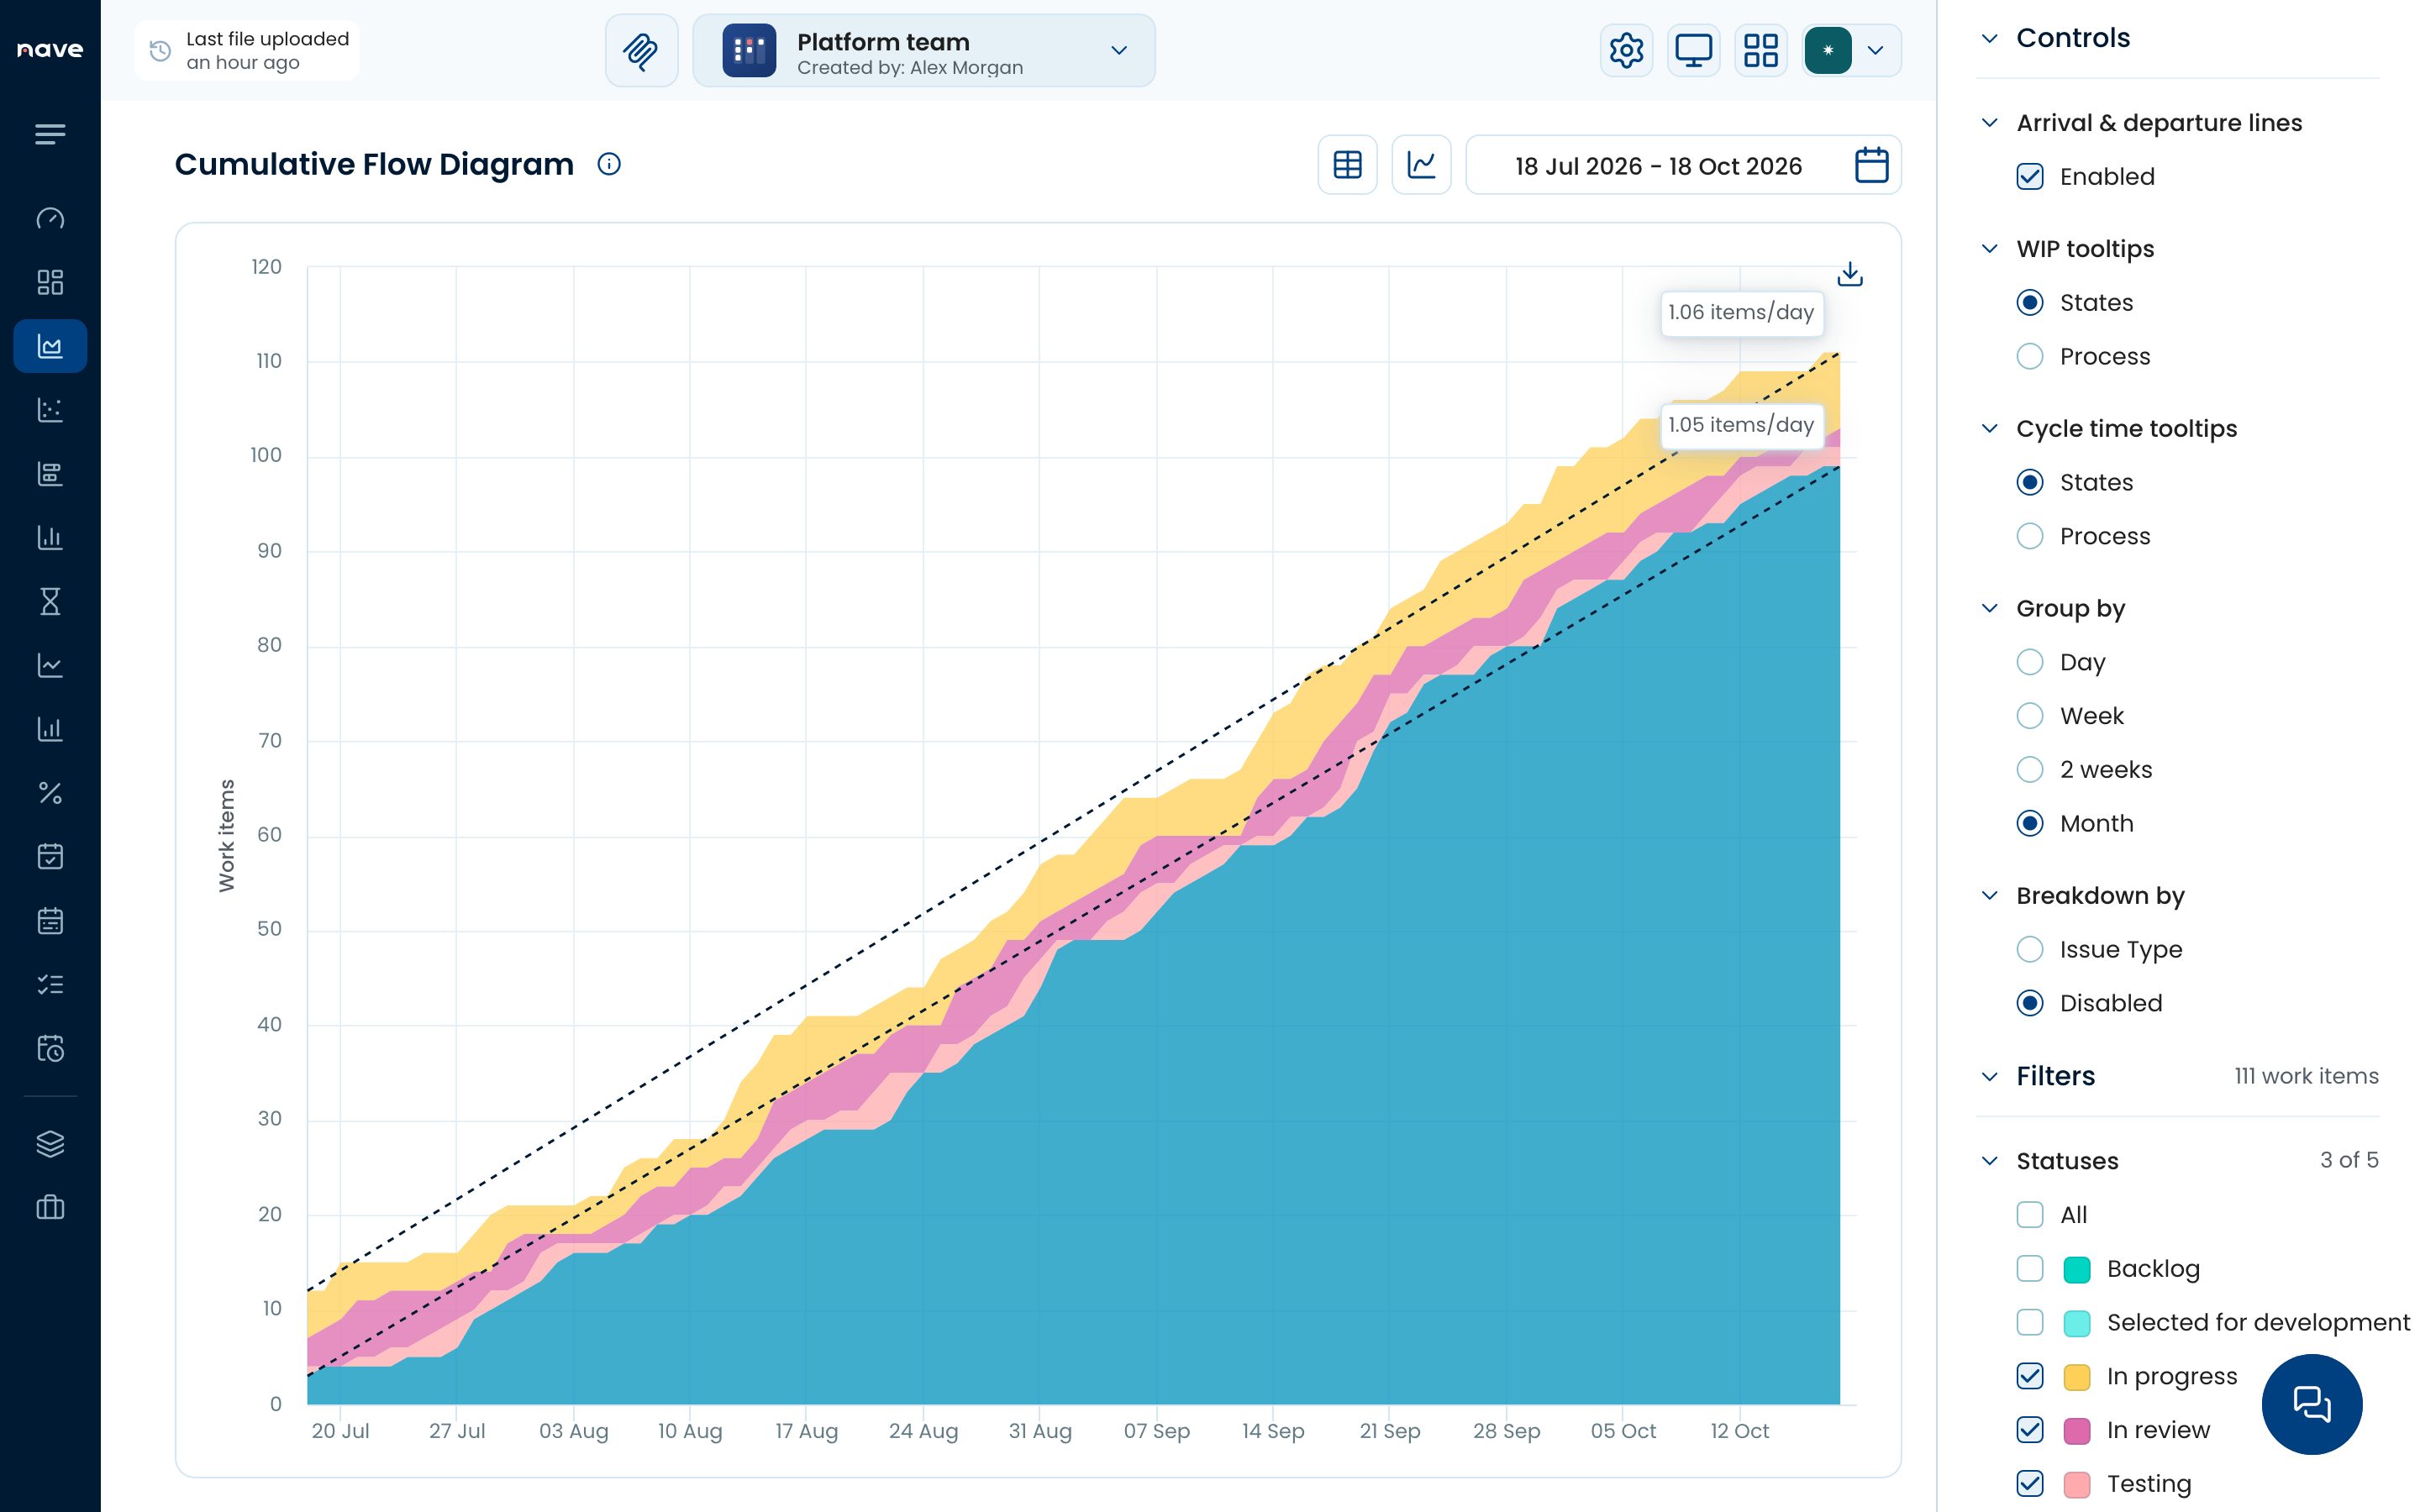The image size is (2420, 1512).
Task: Collapse the Breakdown by section
Action: tap(1989, 896)
